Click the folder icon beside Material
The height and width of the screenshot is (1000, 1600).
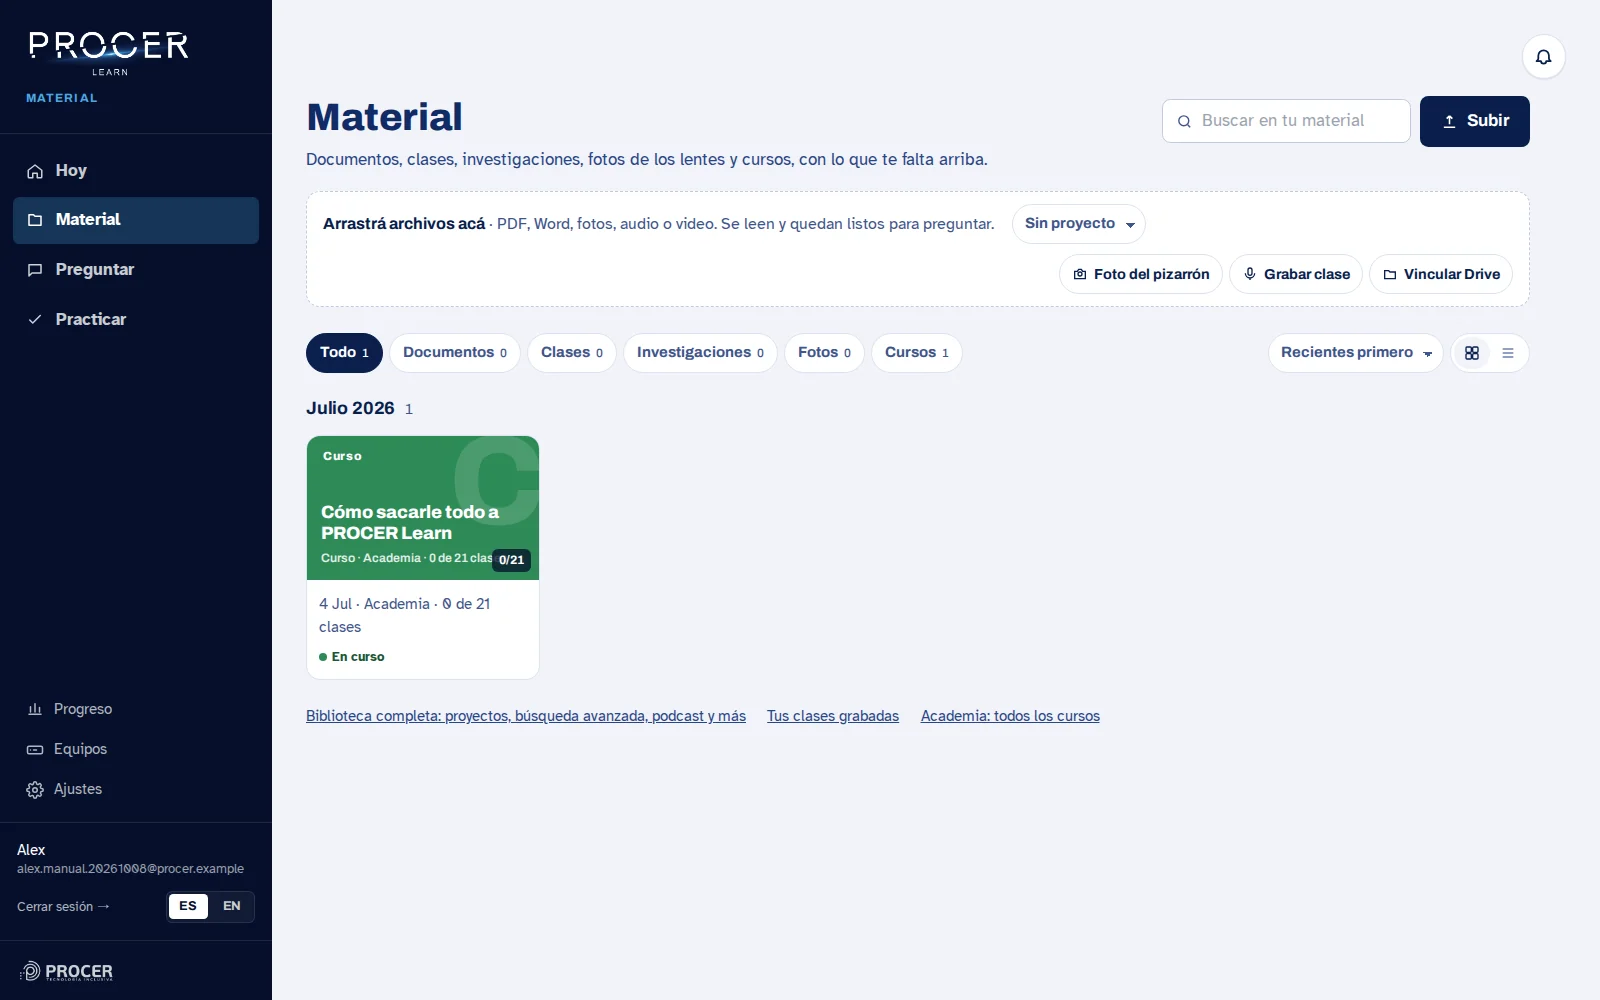tap(35, 220)
